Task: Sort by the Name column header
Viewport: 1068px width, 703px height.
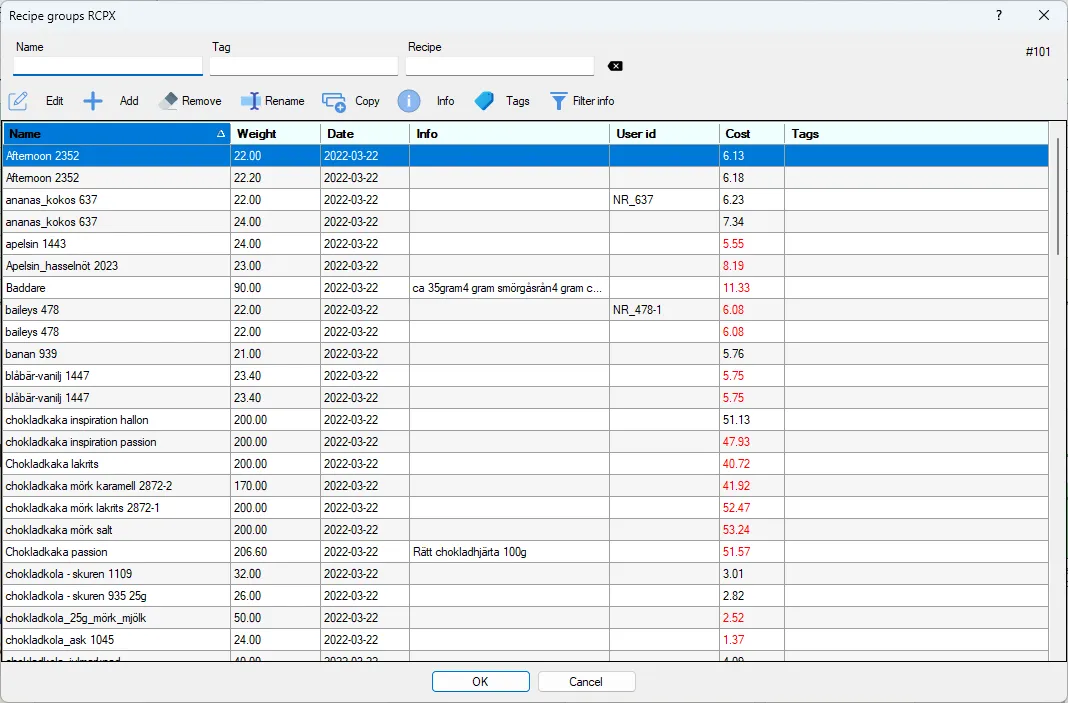Action: (x=116, y=134)
